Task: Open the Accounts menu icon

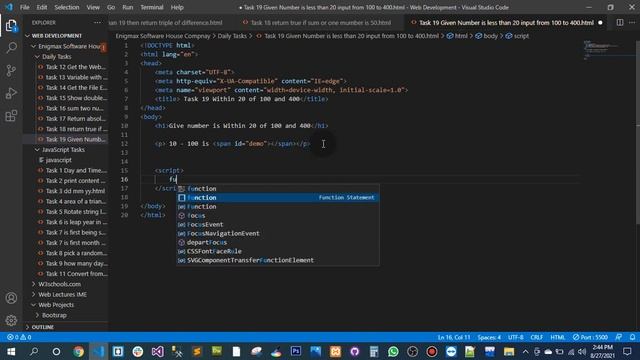Action: pos(11,298)
